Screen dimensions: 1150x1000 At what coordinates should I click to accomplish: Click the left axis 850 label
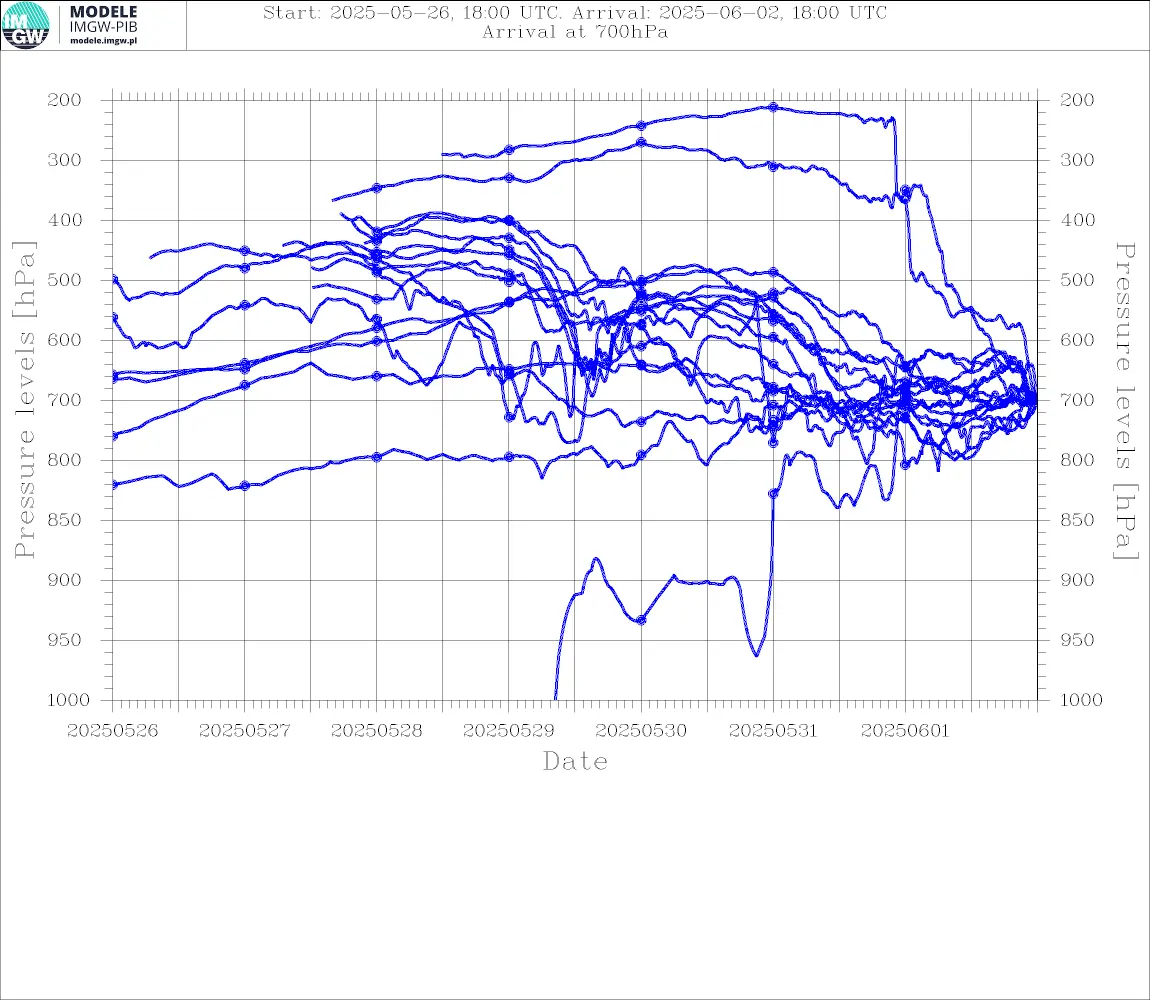[x=65, y=520]
